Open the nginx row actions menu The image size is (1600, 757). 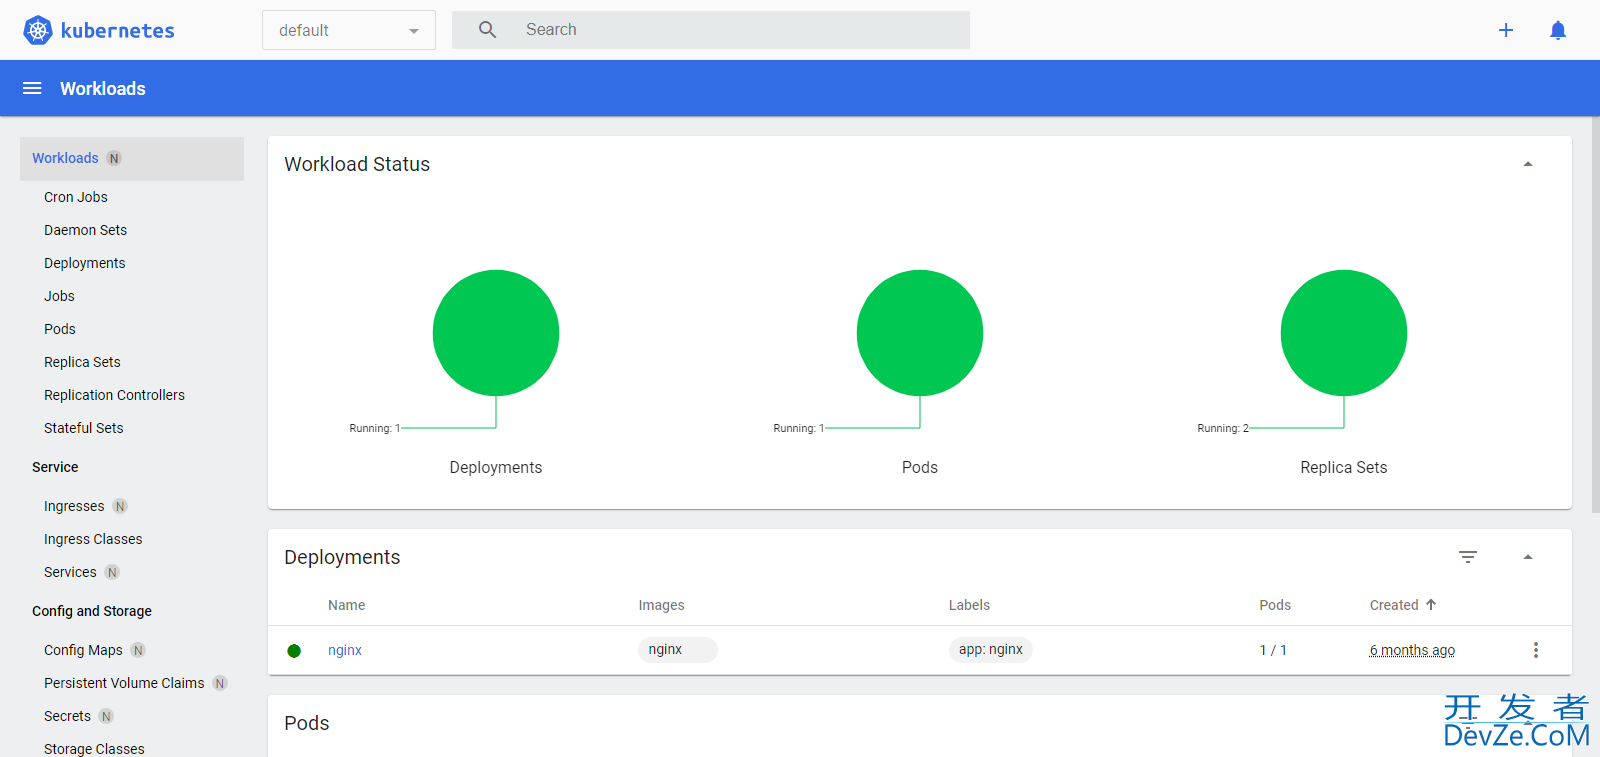pos(1536,650)
